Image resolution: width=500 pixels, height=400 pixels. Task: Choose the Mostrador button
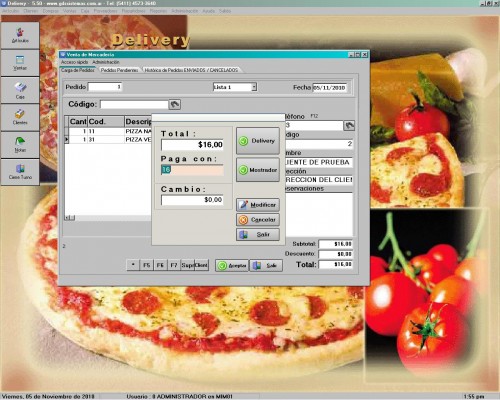pyautogui.click(x=258, y=170)
